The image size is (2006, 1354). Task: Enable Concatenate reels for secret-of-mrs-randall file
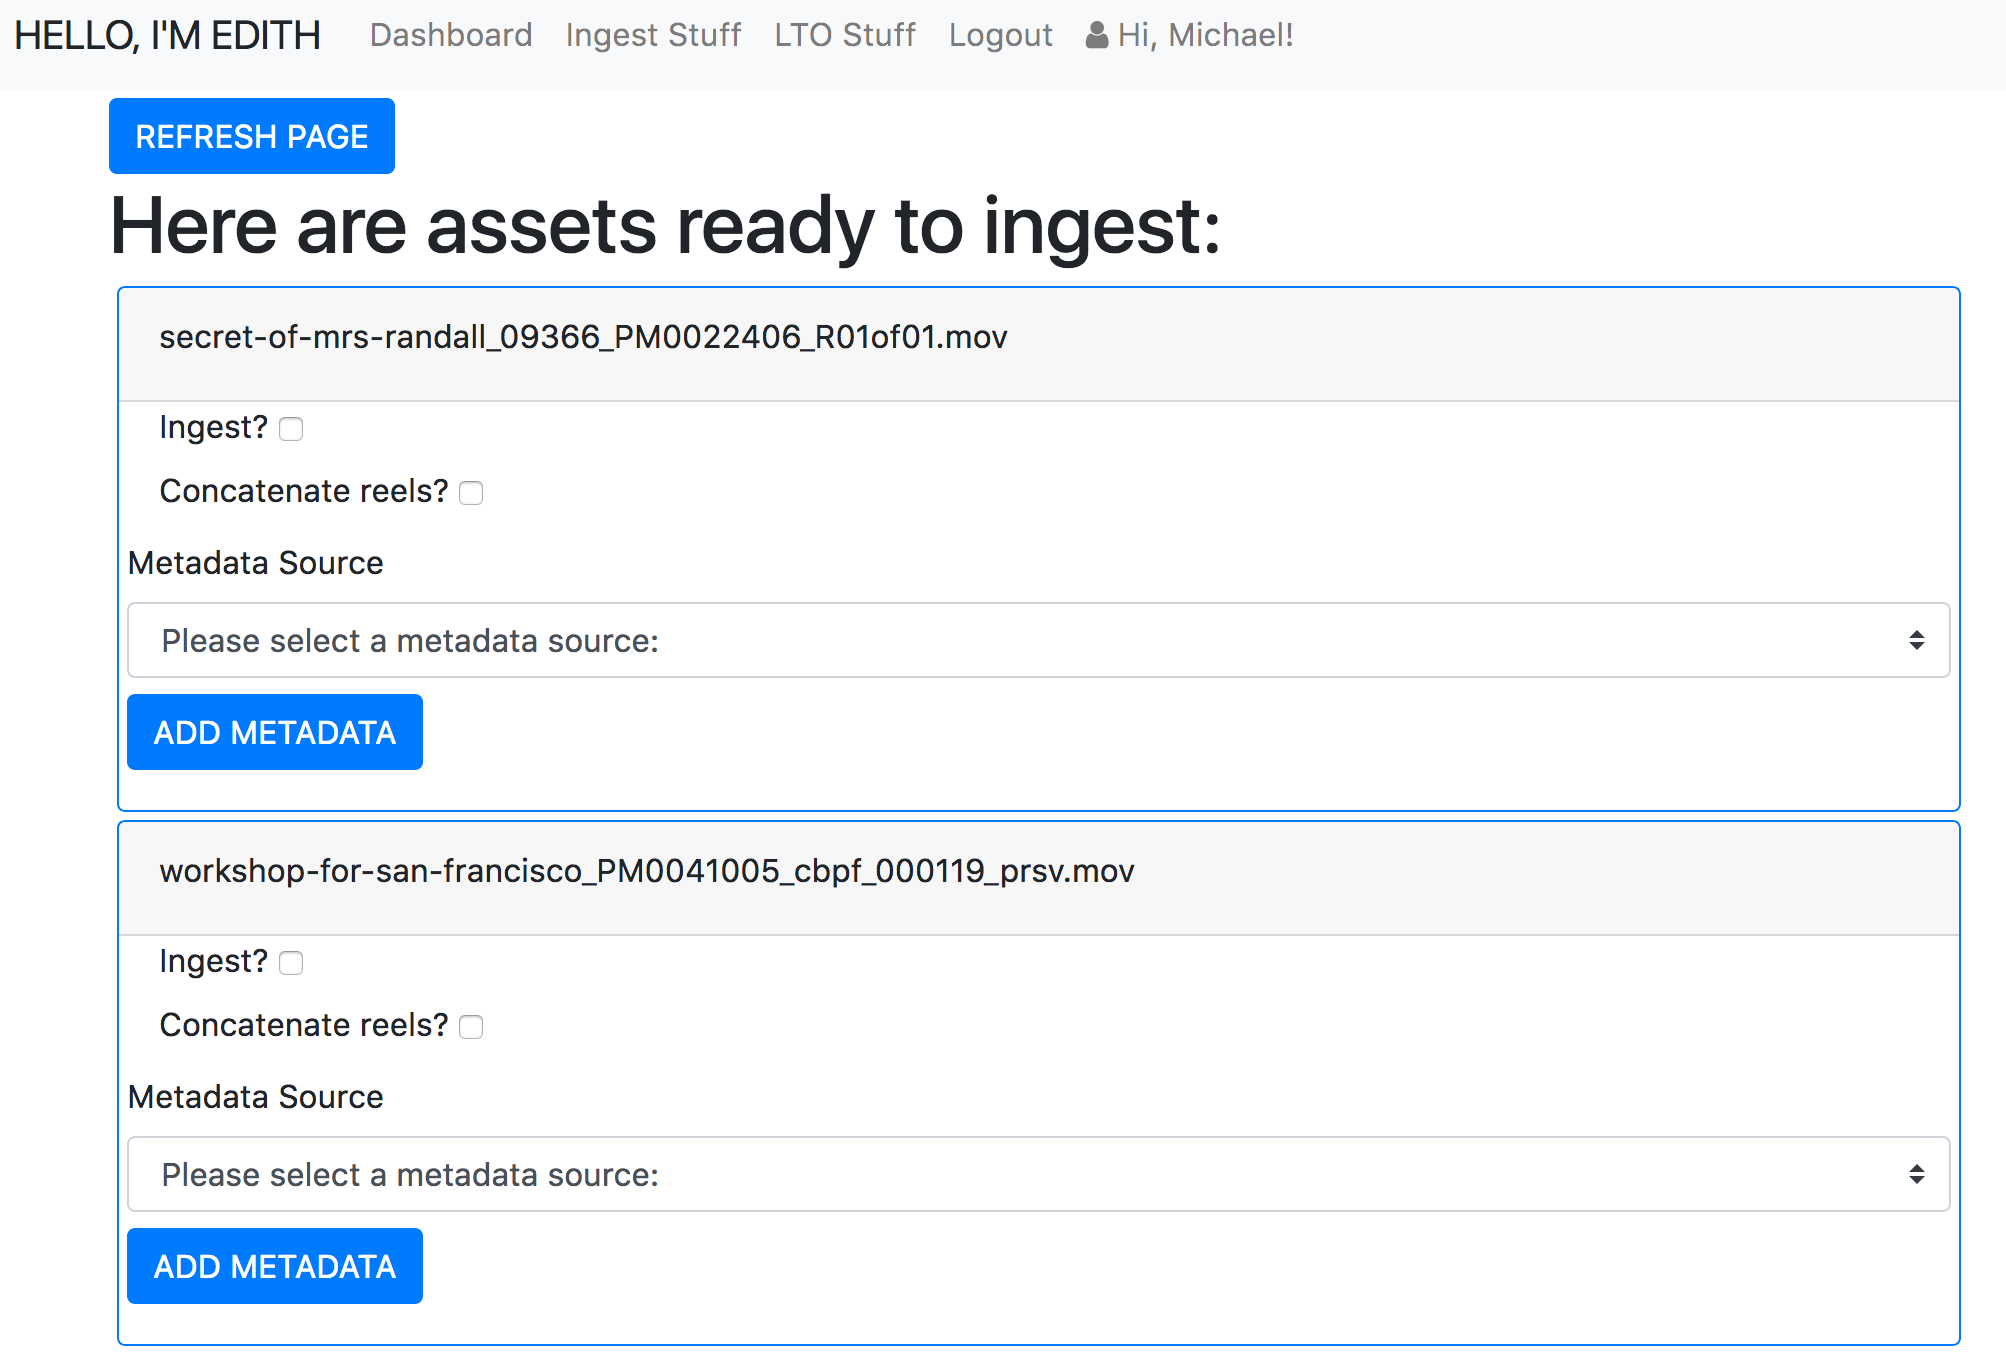pyautogui.click(x=471, y=493)
